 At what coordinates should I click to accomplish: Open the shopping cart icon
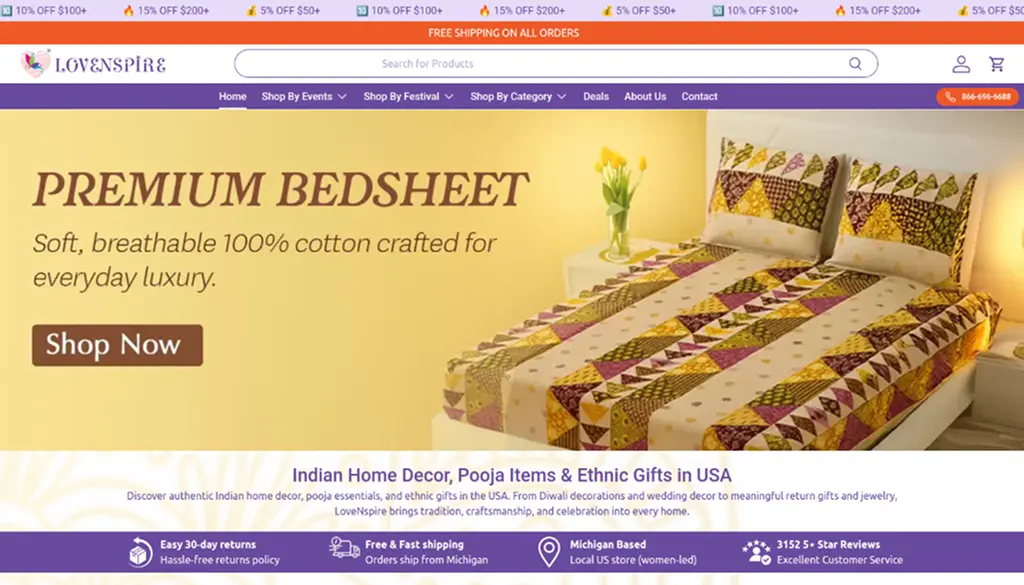coord(997,64)
